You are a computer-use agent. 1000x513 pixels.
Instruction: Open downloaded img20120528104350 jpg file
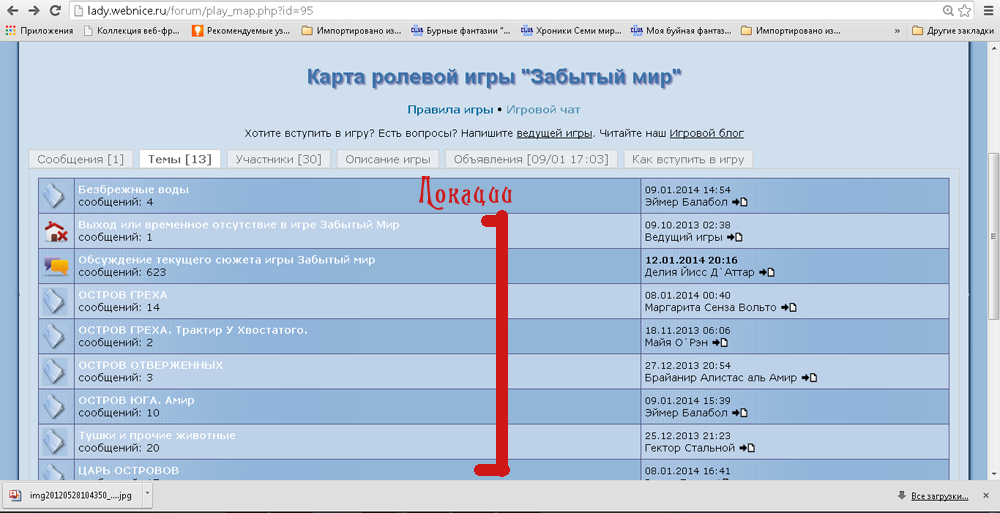point(71,494)
